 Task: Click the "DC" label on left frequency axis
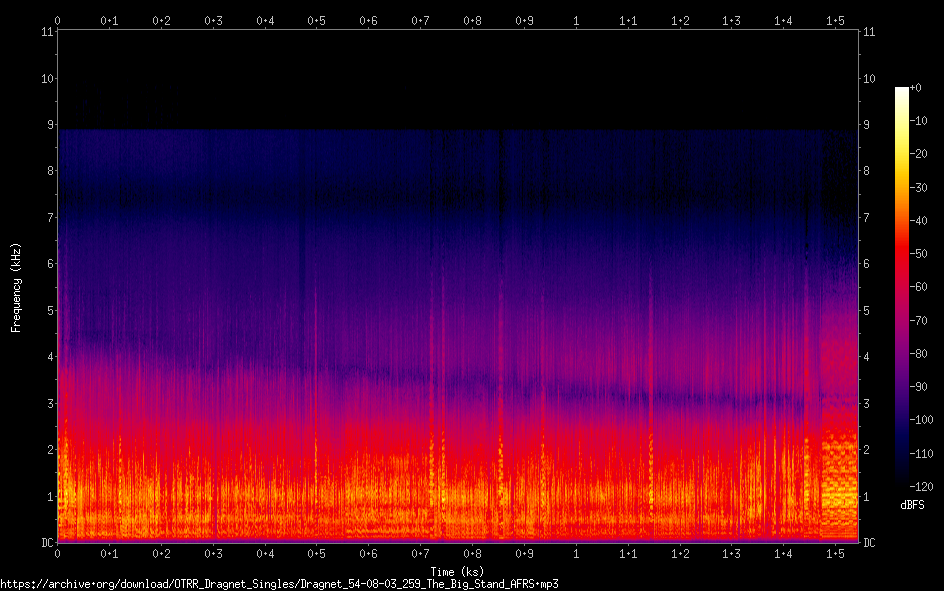coord(44,543)
